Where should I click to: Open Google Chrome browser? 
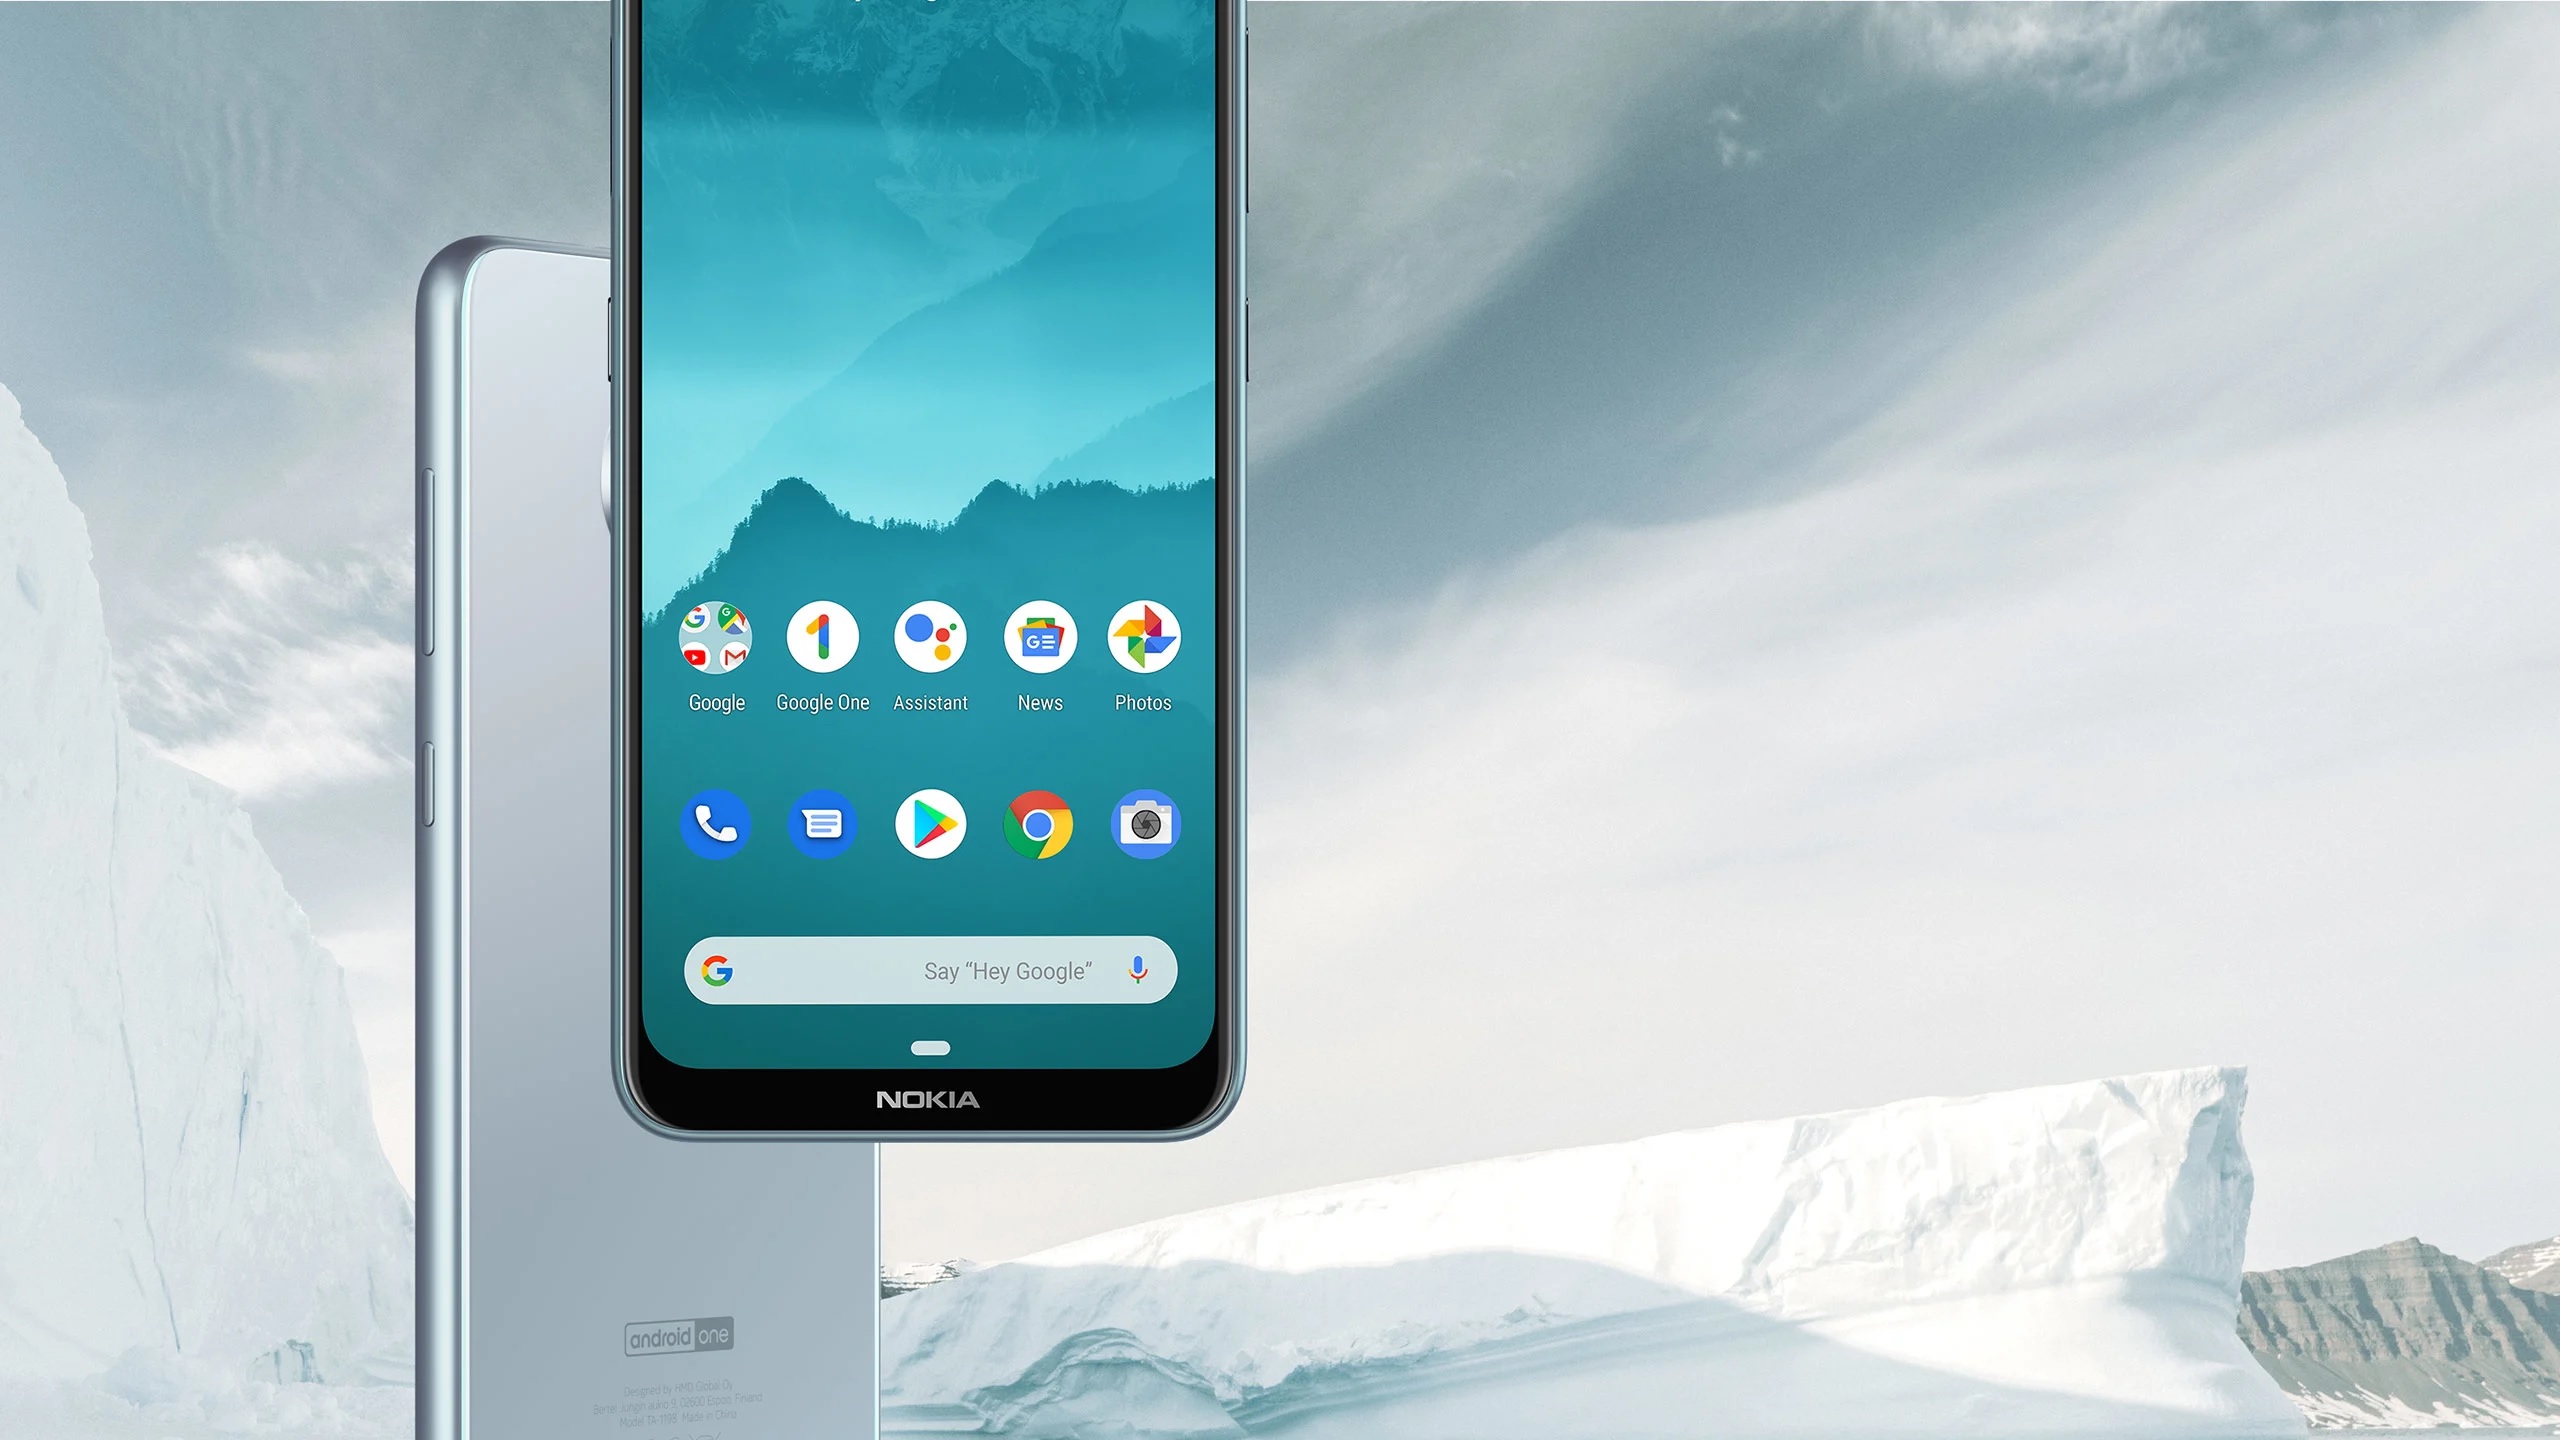(1037, 823)
